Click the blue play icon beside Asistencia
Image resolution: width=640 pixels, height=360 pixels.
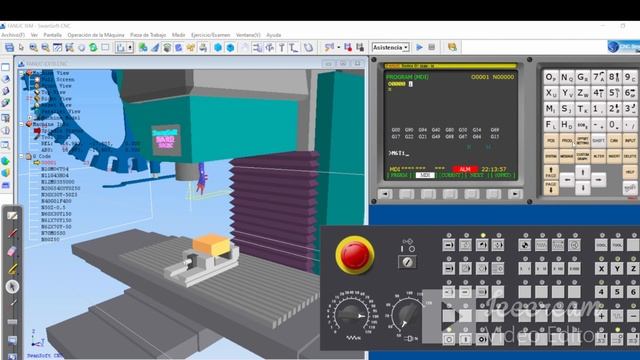(x=419, y=47)
